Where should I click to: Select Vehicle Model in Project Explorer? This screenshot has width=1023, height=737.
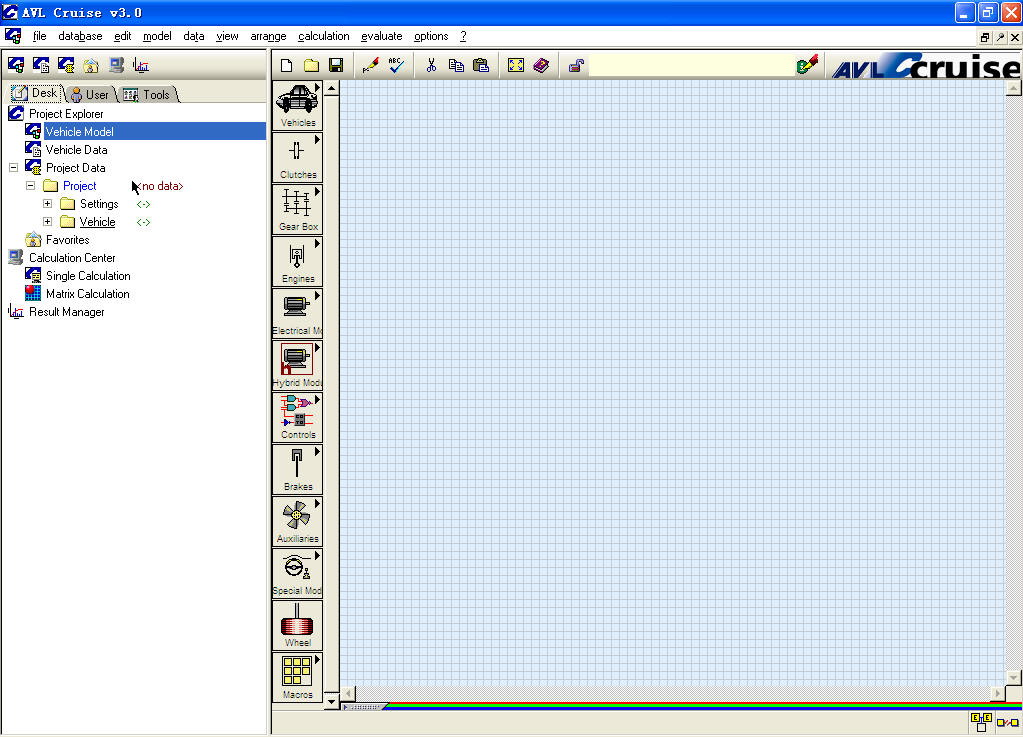(79, 132)
